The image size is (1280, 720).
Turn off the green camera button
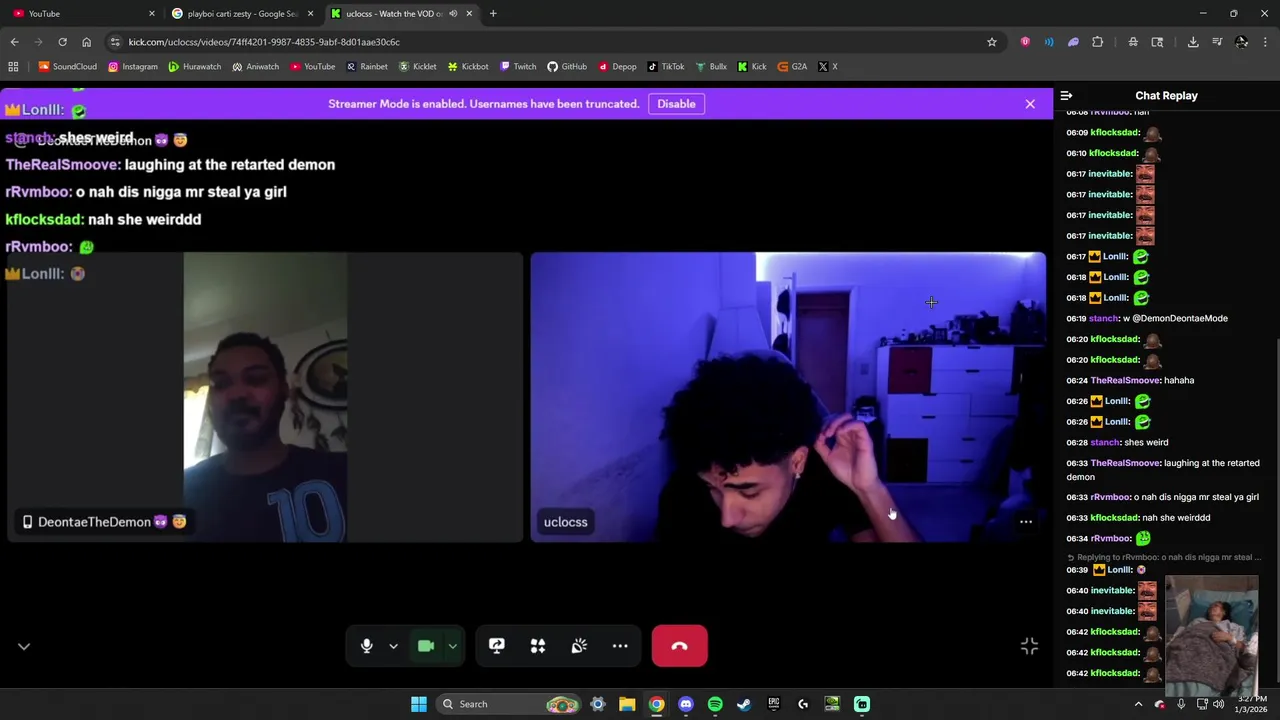coord(426,646)
